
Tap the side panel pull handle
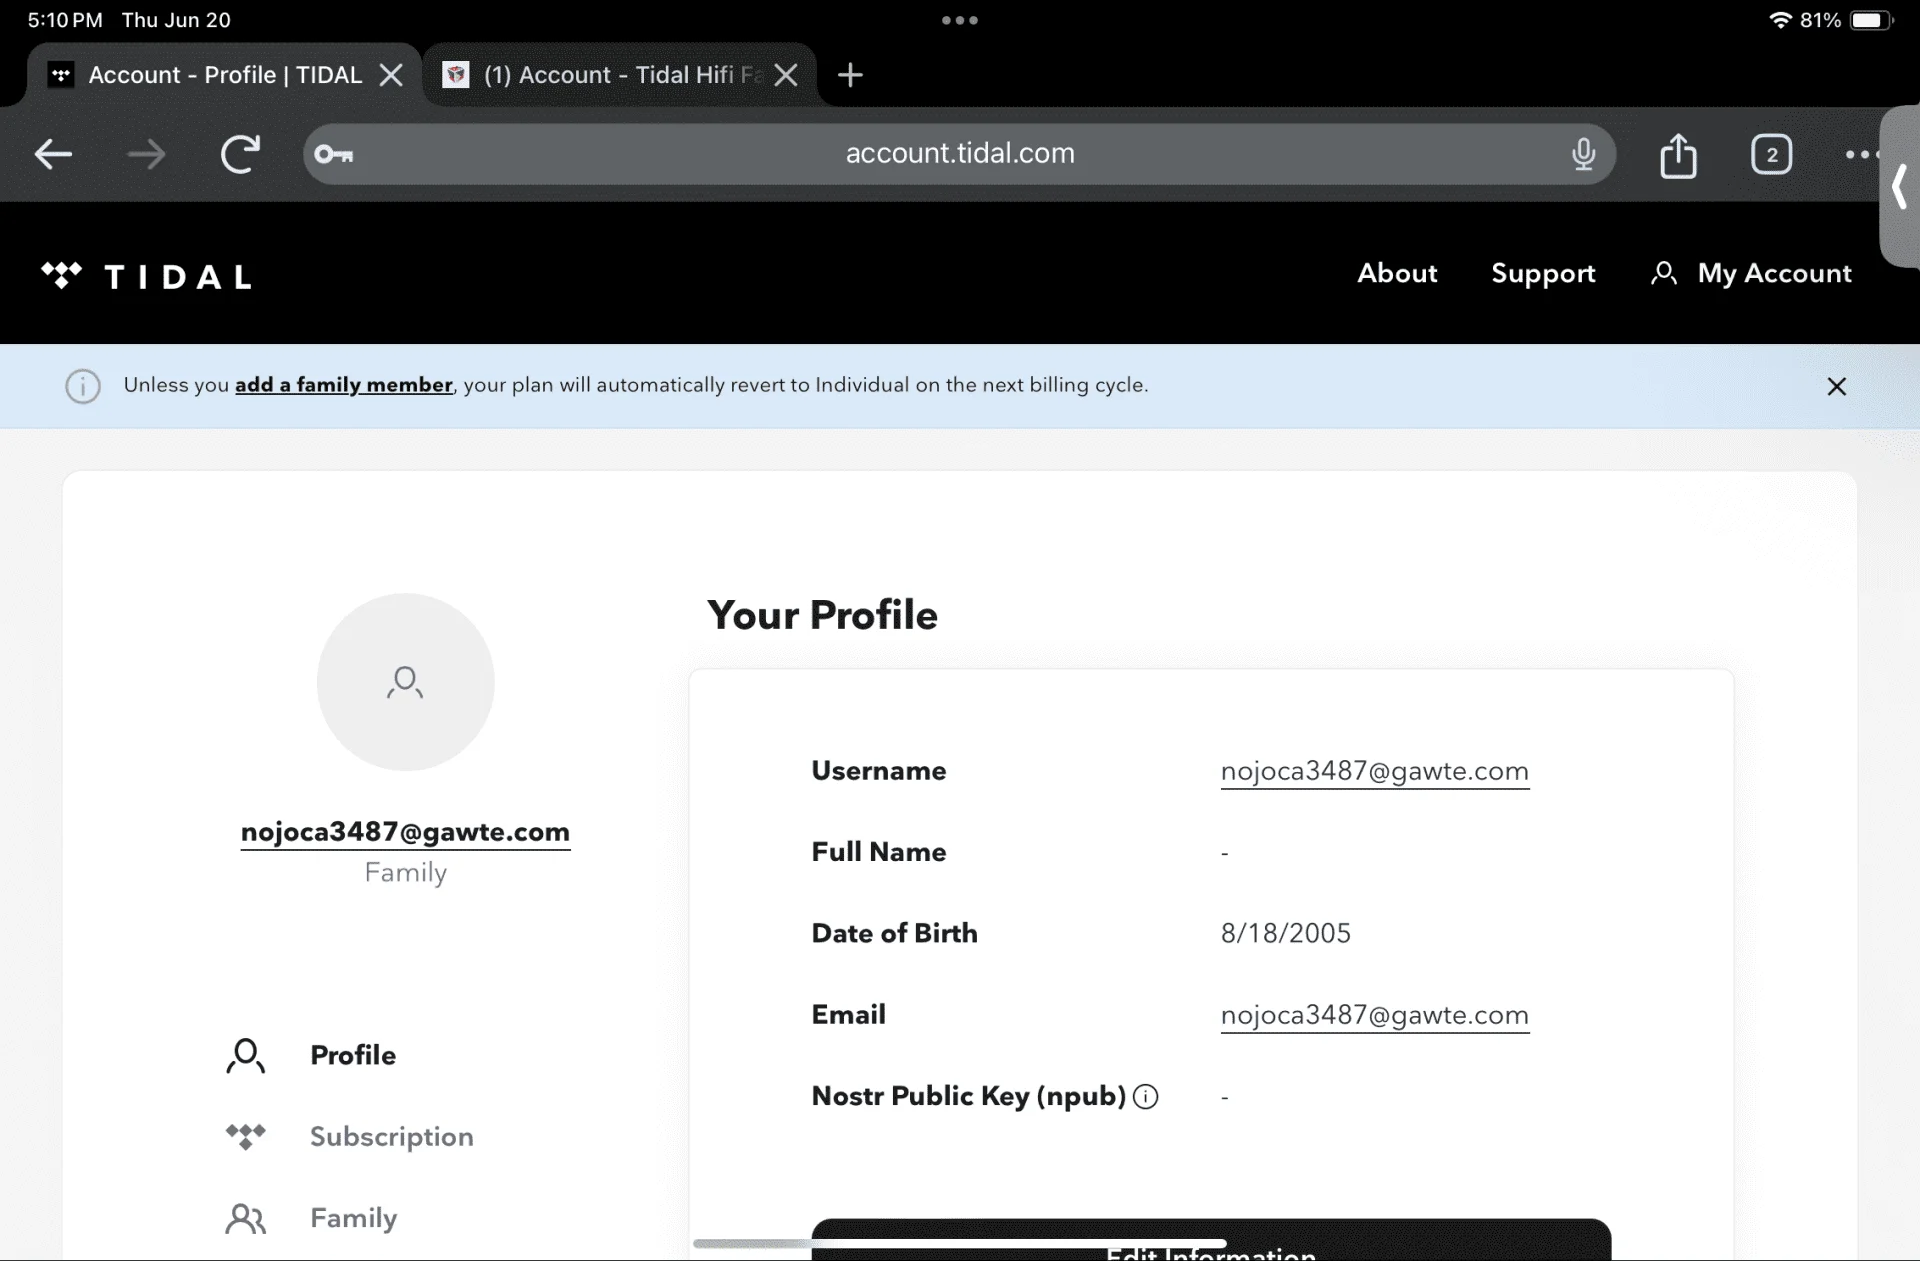(x=1900, y=187)
